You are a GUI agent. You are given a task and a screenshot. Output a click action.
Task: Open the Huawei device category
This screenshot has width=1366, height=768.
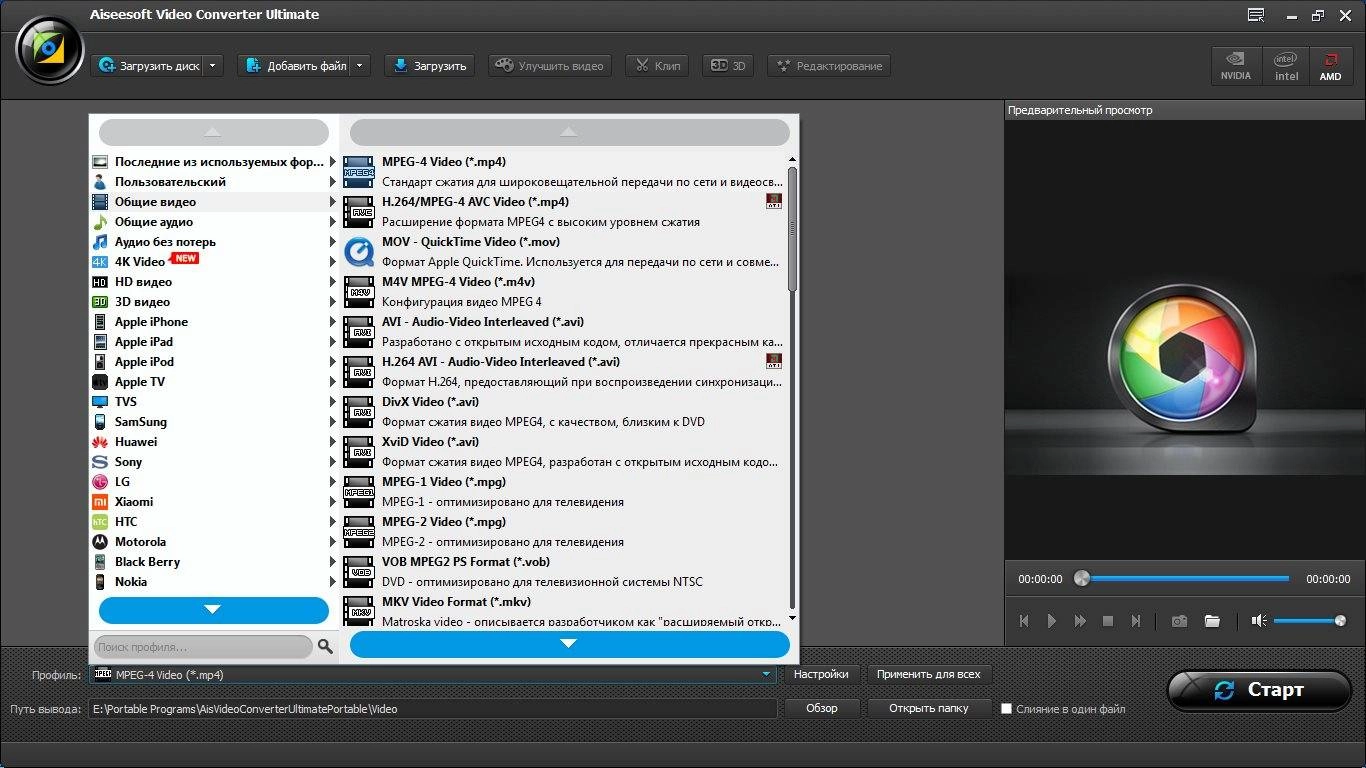[214, 442]
